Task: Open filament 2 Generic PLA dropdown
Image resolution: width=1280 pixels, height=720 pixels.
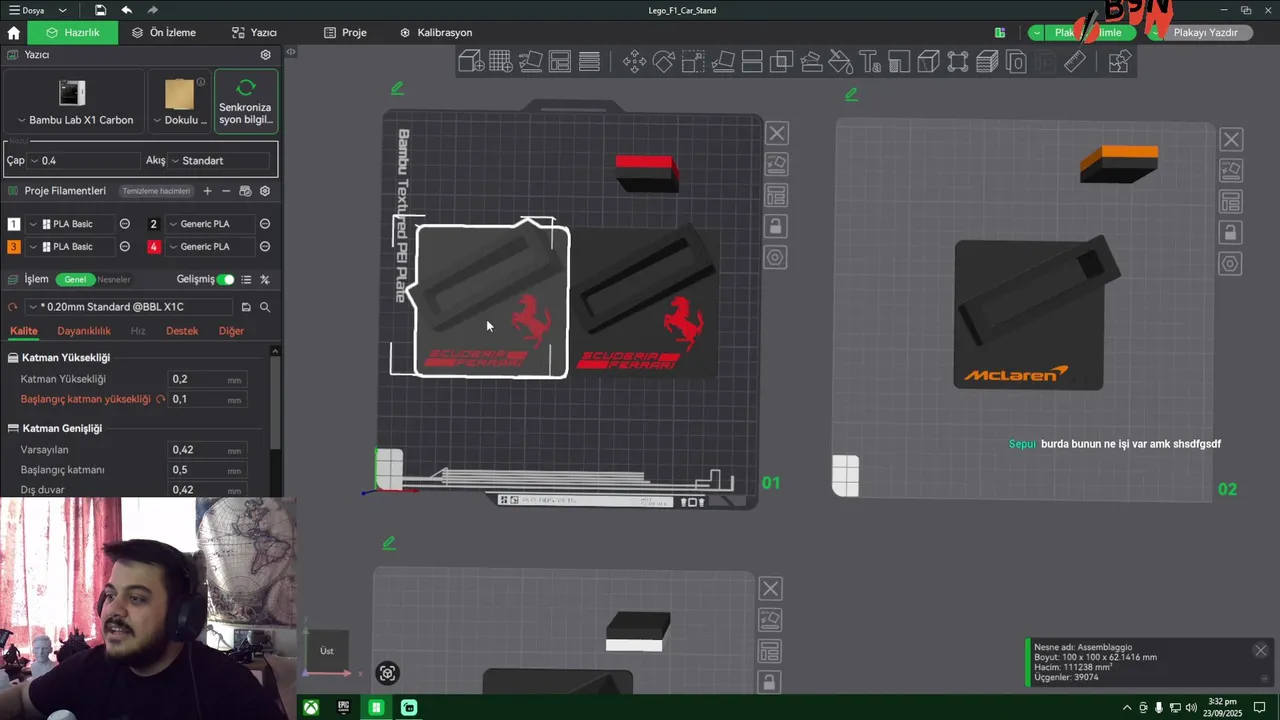Action: [x=210, y=224]
